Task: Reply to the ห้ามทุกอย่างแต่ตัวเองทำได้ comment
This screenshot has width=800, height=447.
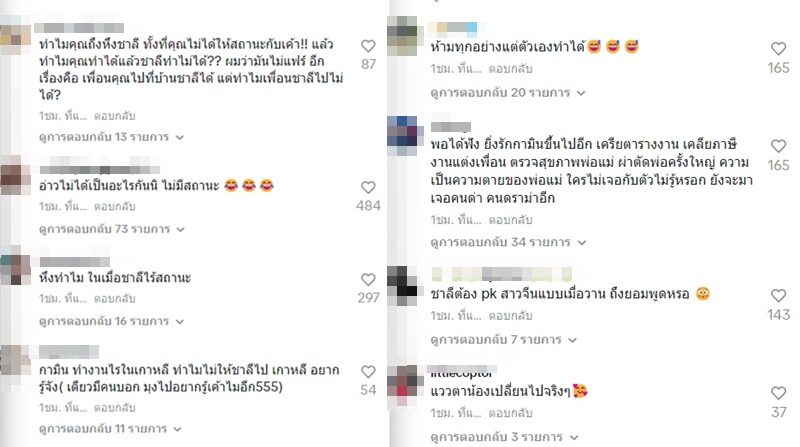Action: (x=510, y=68)
